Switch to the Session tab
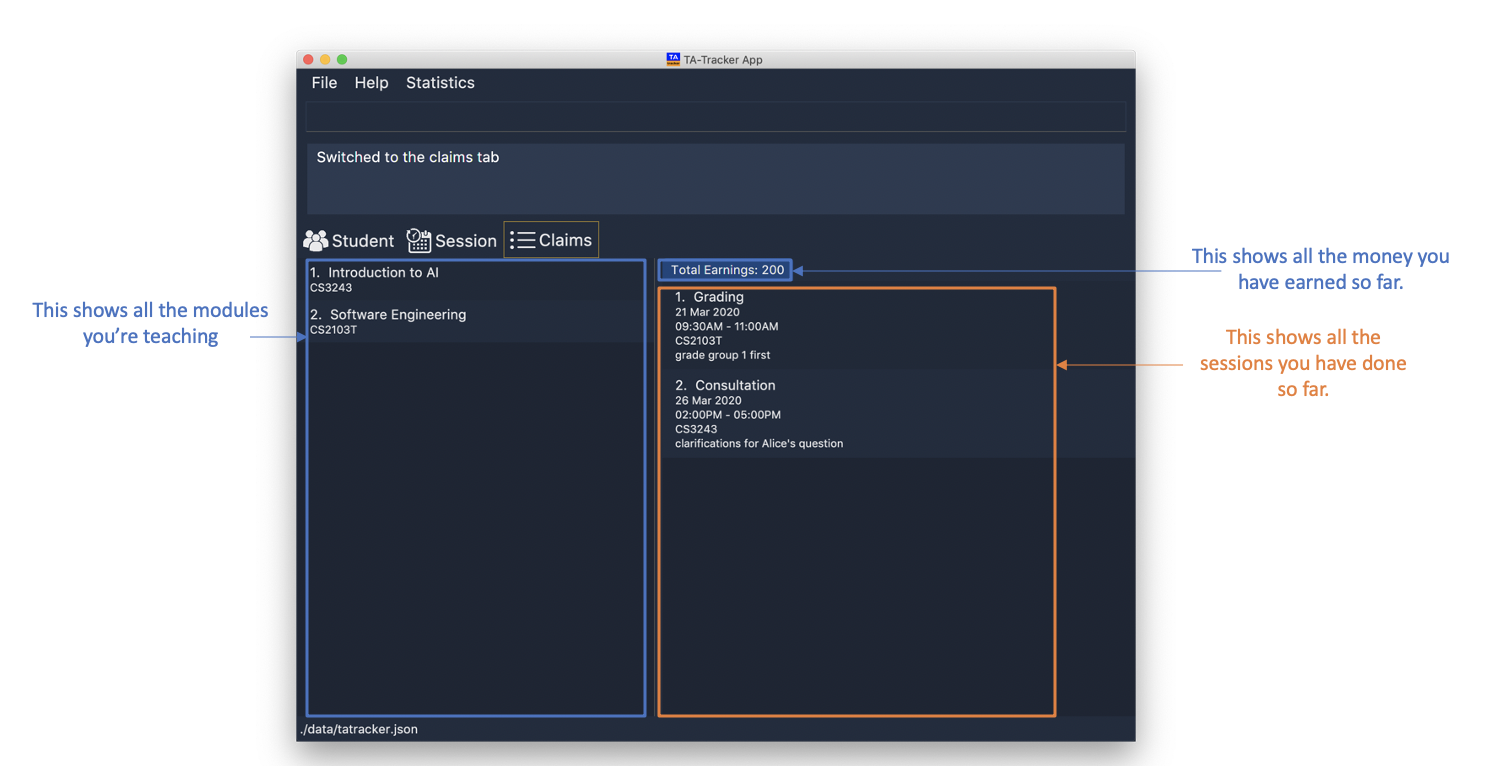Viewport: 1502px width, 766px height. 452,241
